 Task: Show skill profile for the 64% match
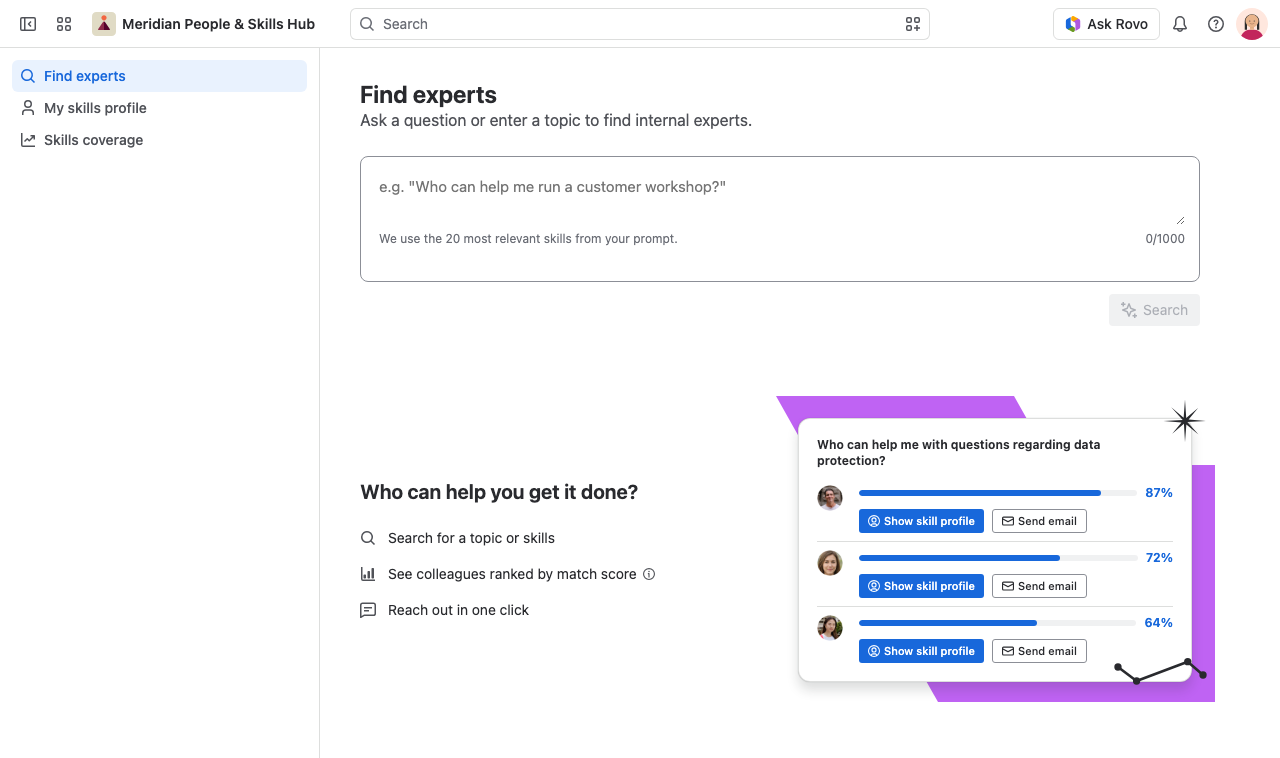coord(921,651)
